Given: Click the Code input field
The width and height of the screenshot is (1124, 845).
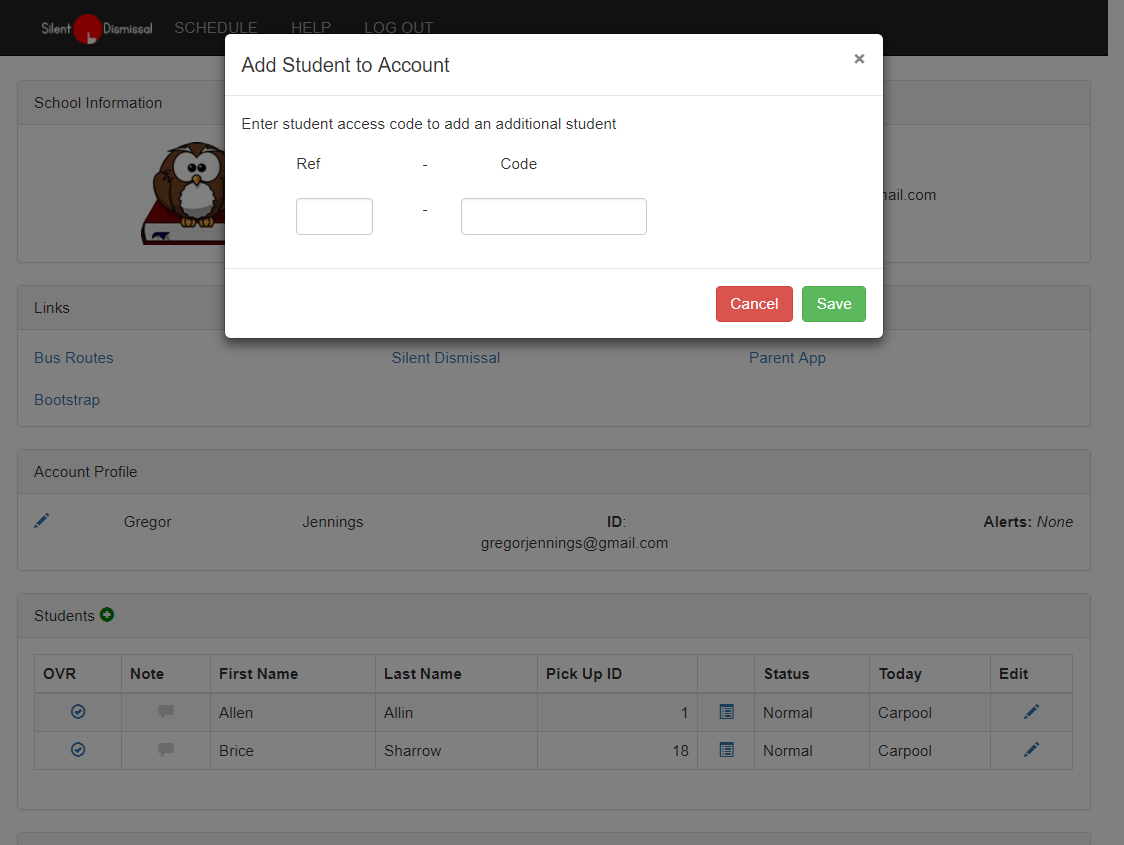Looking at the screenshot, I should [x=553, y=216].
